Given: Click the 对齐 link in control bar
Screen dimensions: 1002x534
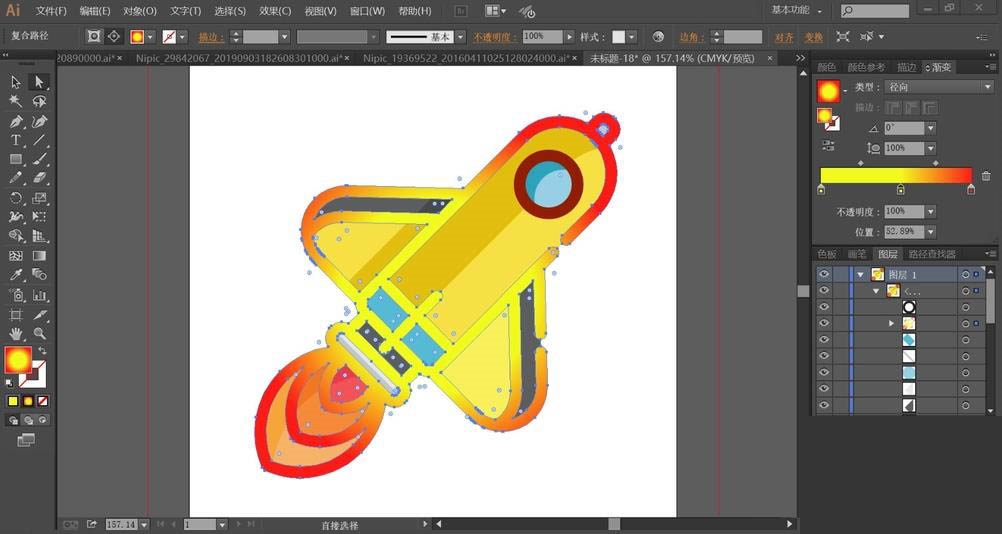Looking at the screenshot, I should pos(784,37).
